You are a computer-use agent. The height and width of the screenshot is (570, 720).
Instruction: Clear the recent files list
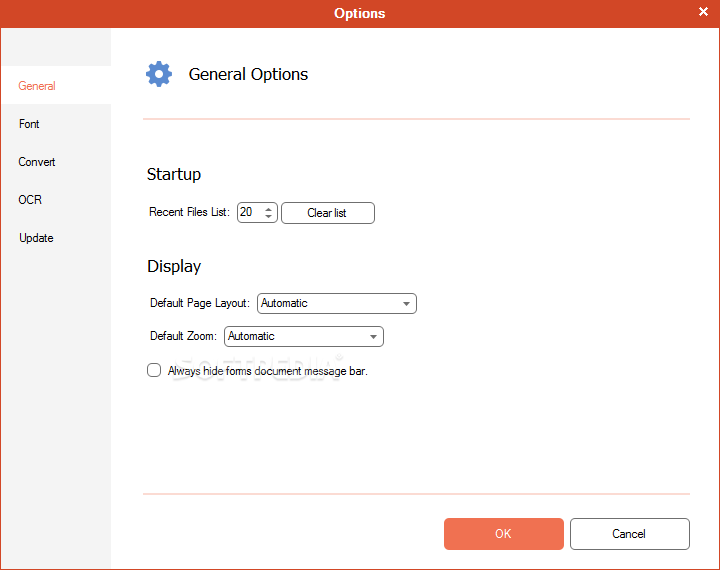point(328,213)
